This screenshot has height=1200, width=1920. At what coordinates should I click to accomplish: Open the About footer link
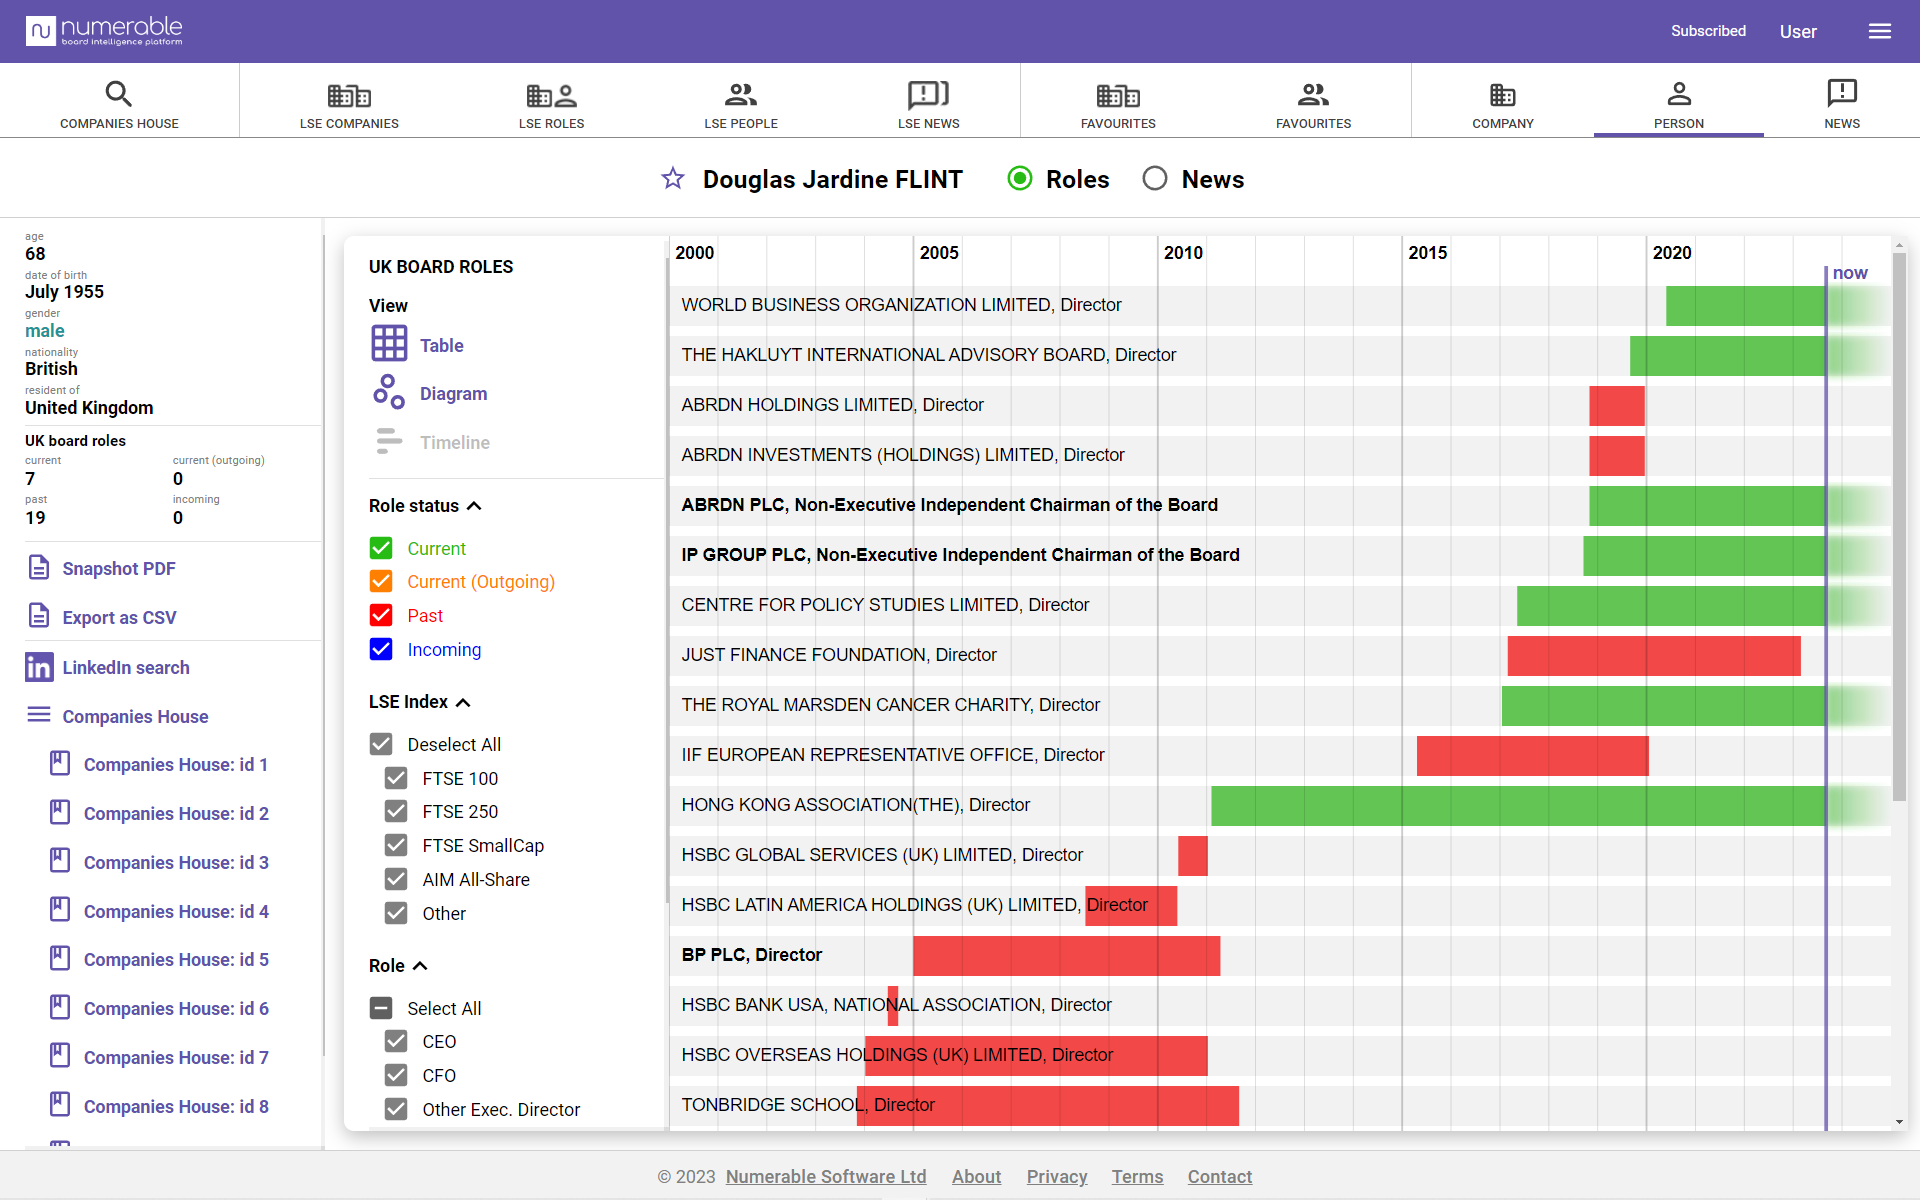pyautogui.click(x=976, y=1176)
